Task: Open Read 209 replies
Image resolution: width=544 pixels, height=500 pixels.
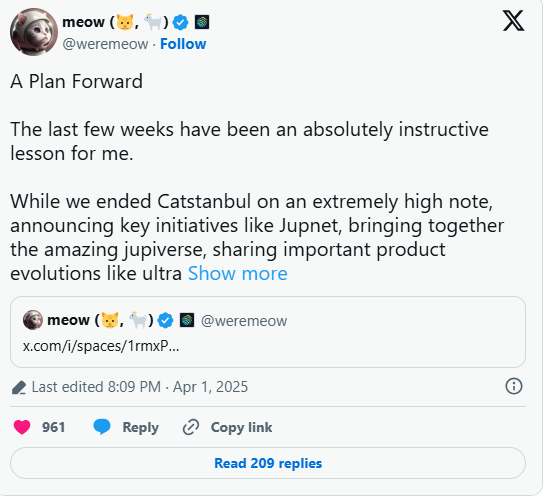Action: (x=268, y=463)
